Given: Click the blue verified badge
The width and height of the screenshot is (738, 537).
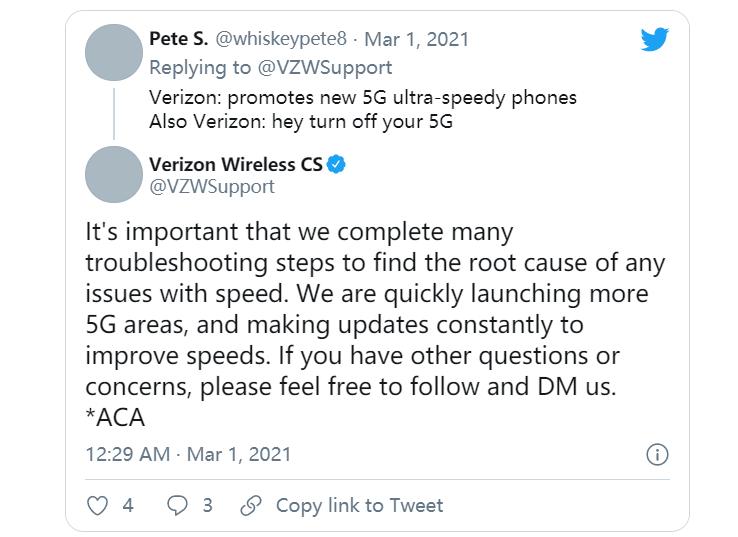Looking at the screenshot, I should [338, 164].
